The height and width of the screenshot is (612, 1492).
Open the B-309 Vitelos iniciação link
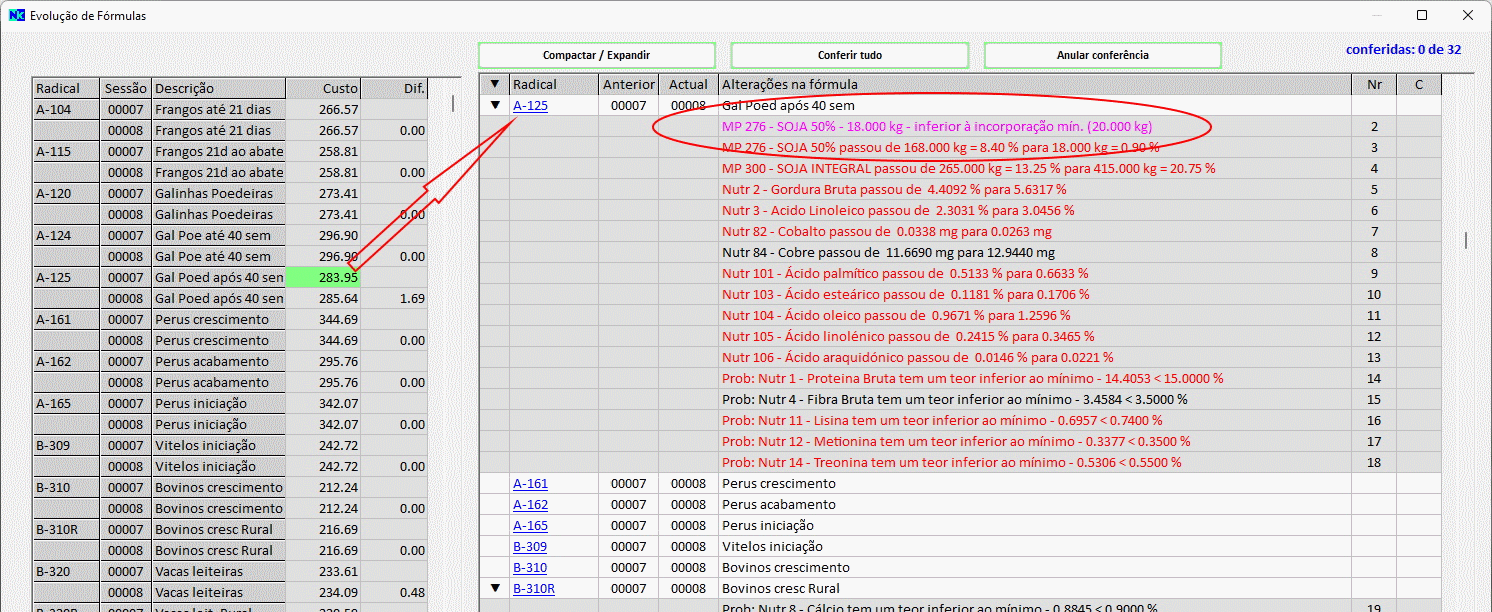pyautogui.click(x=530, y=546)
